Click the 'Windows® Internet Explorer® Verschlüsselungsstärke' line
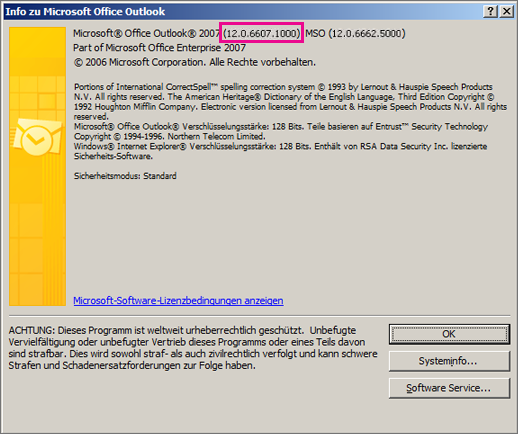Image resolution: width=518 pixels, height=434 pixels. [x=280, y=146]
